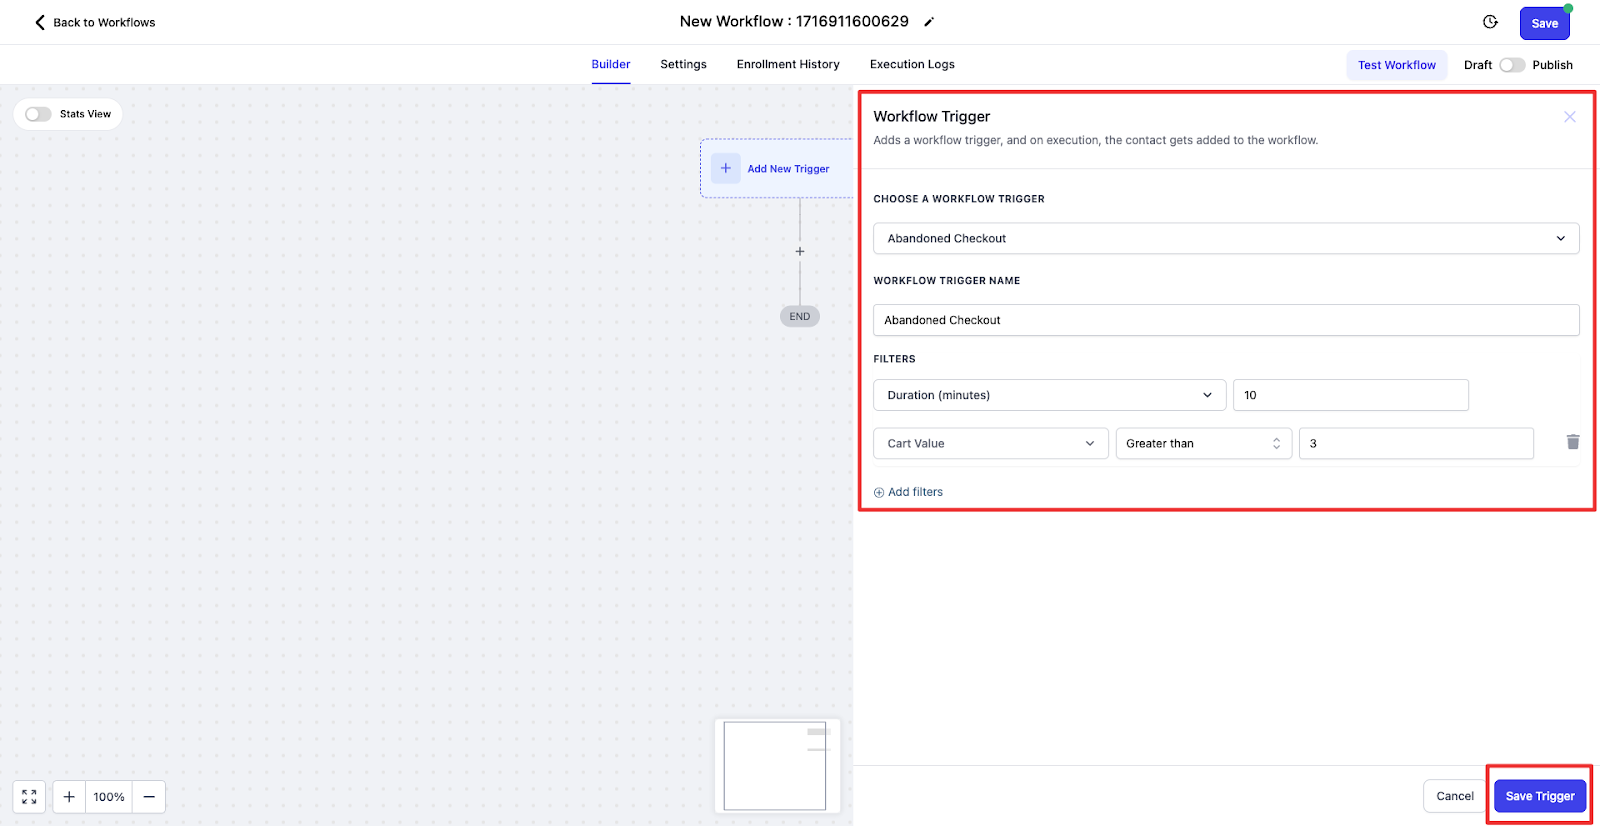This screenshot has height=826, width=1600.
Task: Add a step with the plus node above END
Action: click(x=800, y=251)
